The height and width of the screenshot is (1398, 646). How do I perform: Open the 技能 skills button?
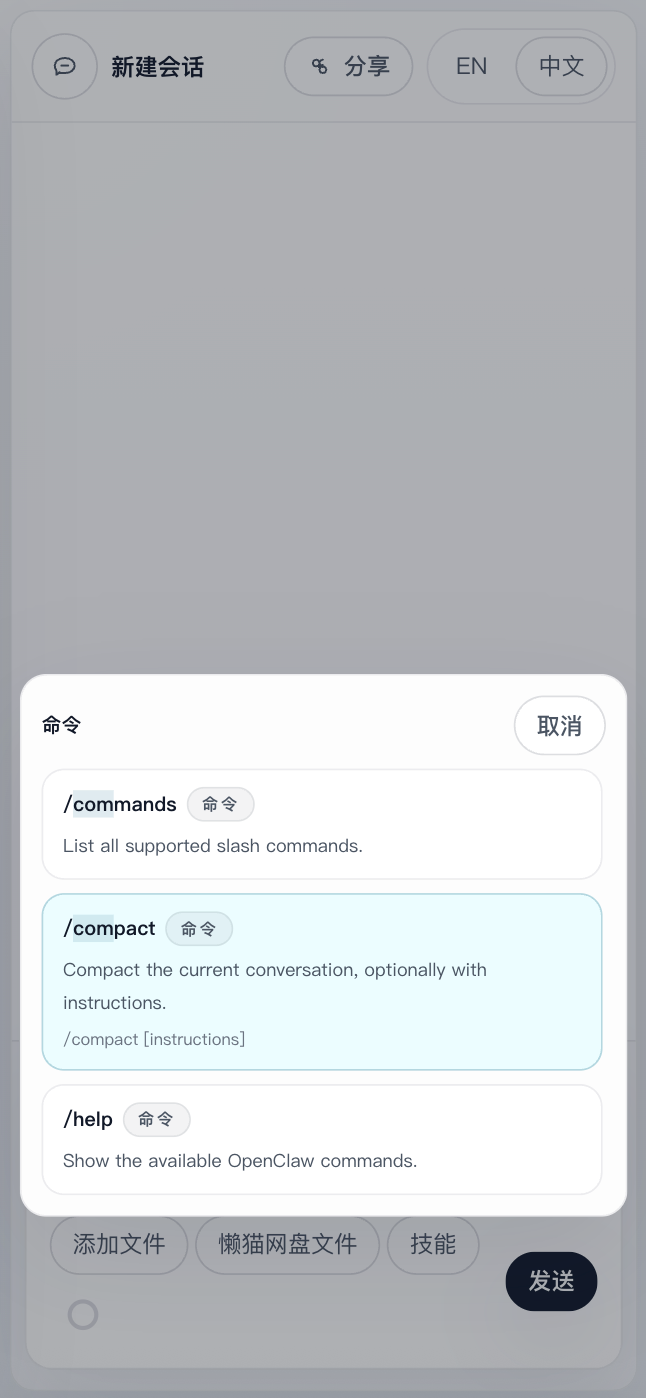tap(433, 1245)
